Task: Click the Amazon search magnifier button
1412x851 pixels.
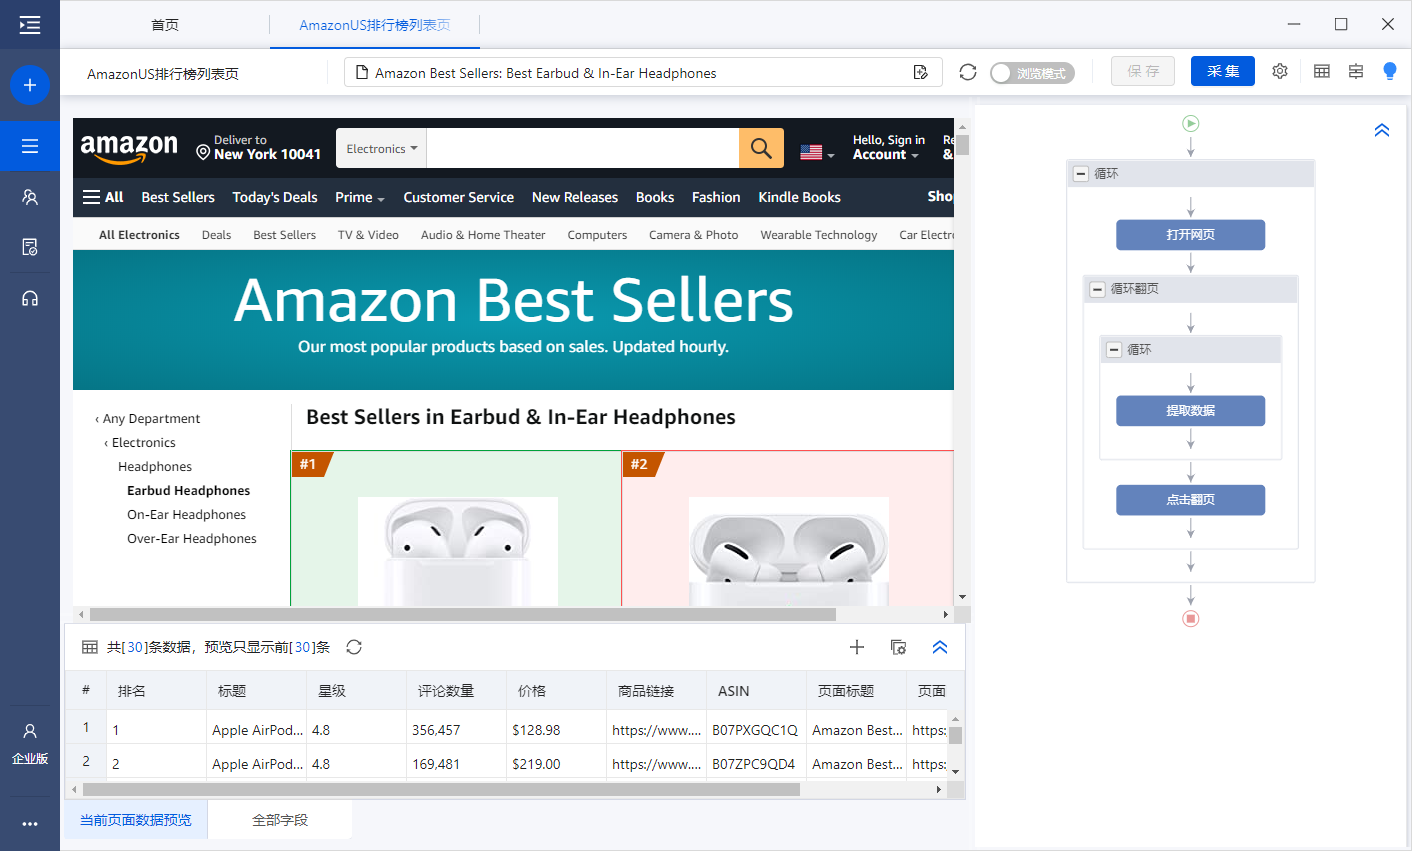Action: [x=761, y=148]
